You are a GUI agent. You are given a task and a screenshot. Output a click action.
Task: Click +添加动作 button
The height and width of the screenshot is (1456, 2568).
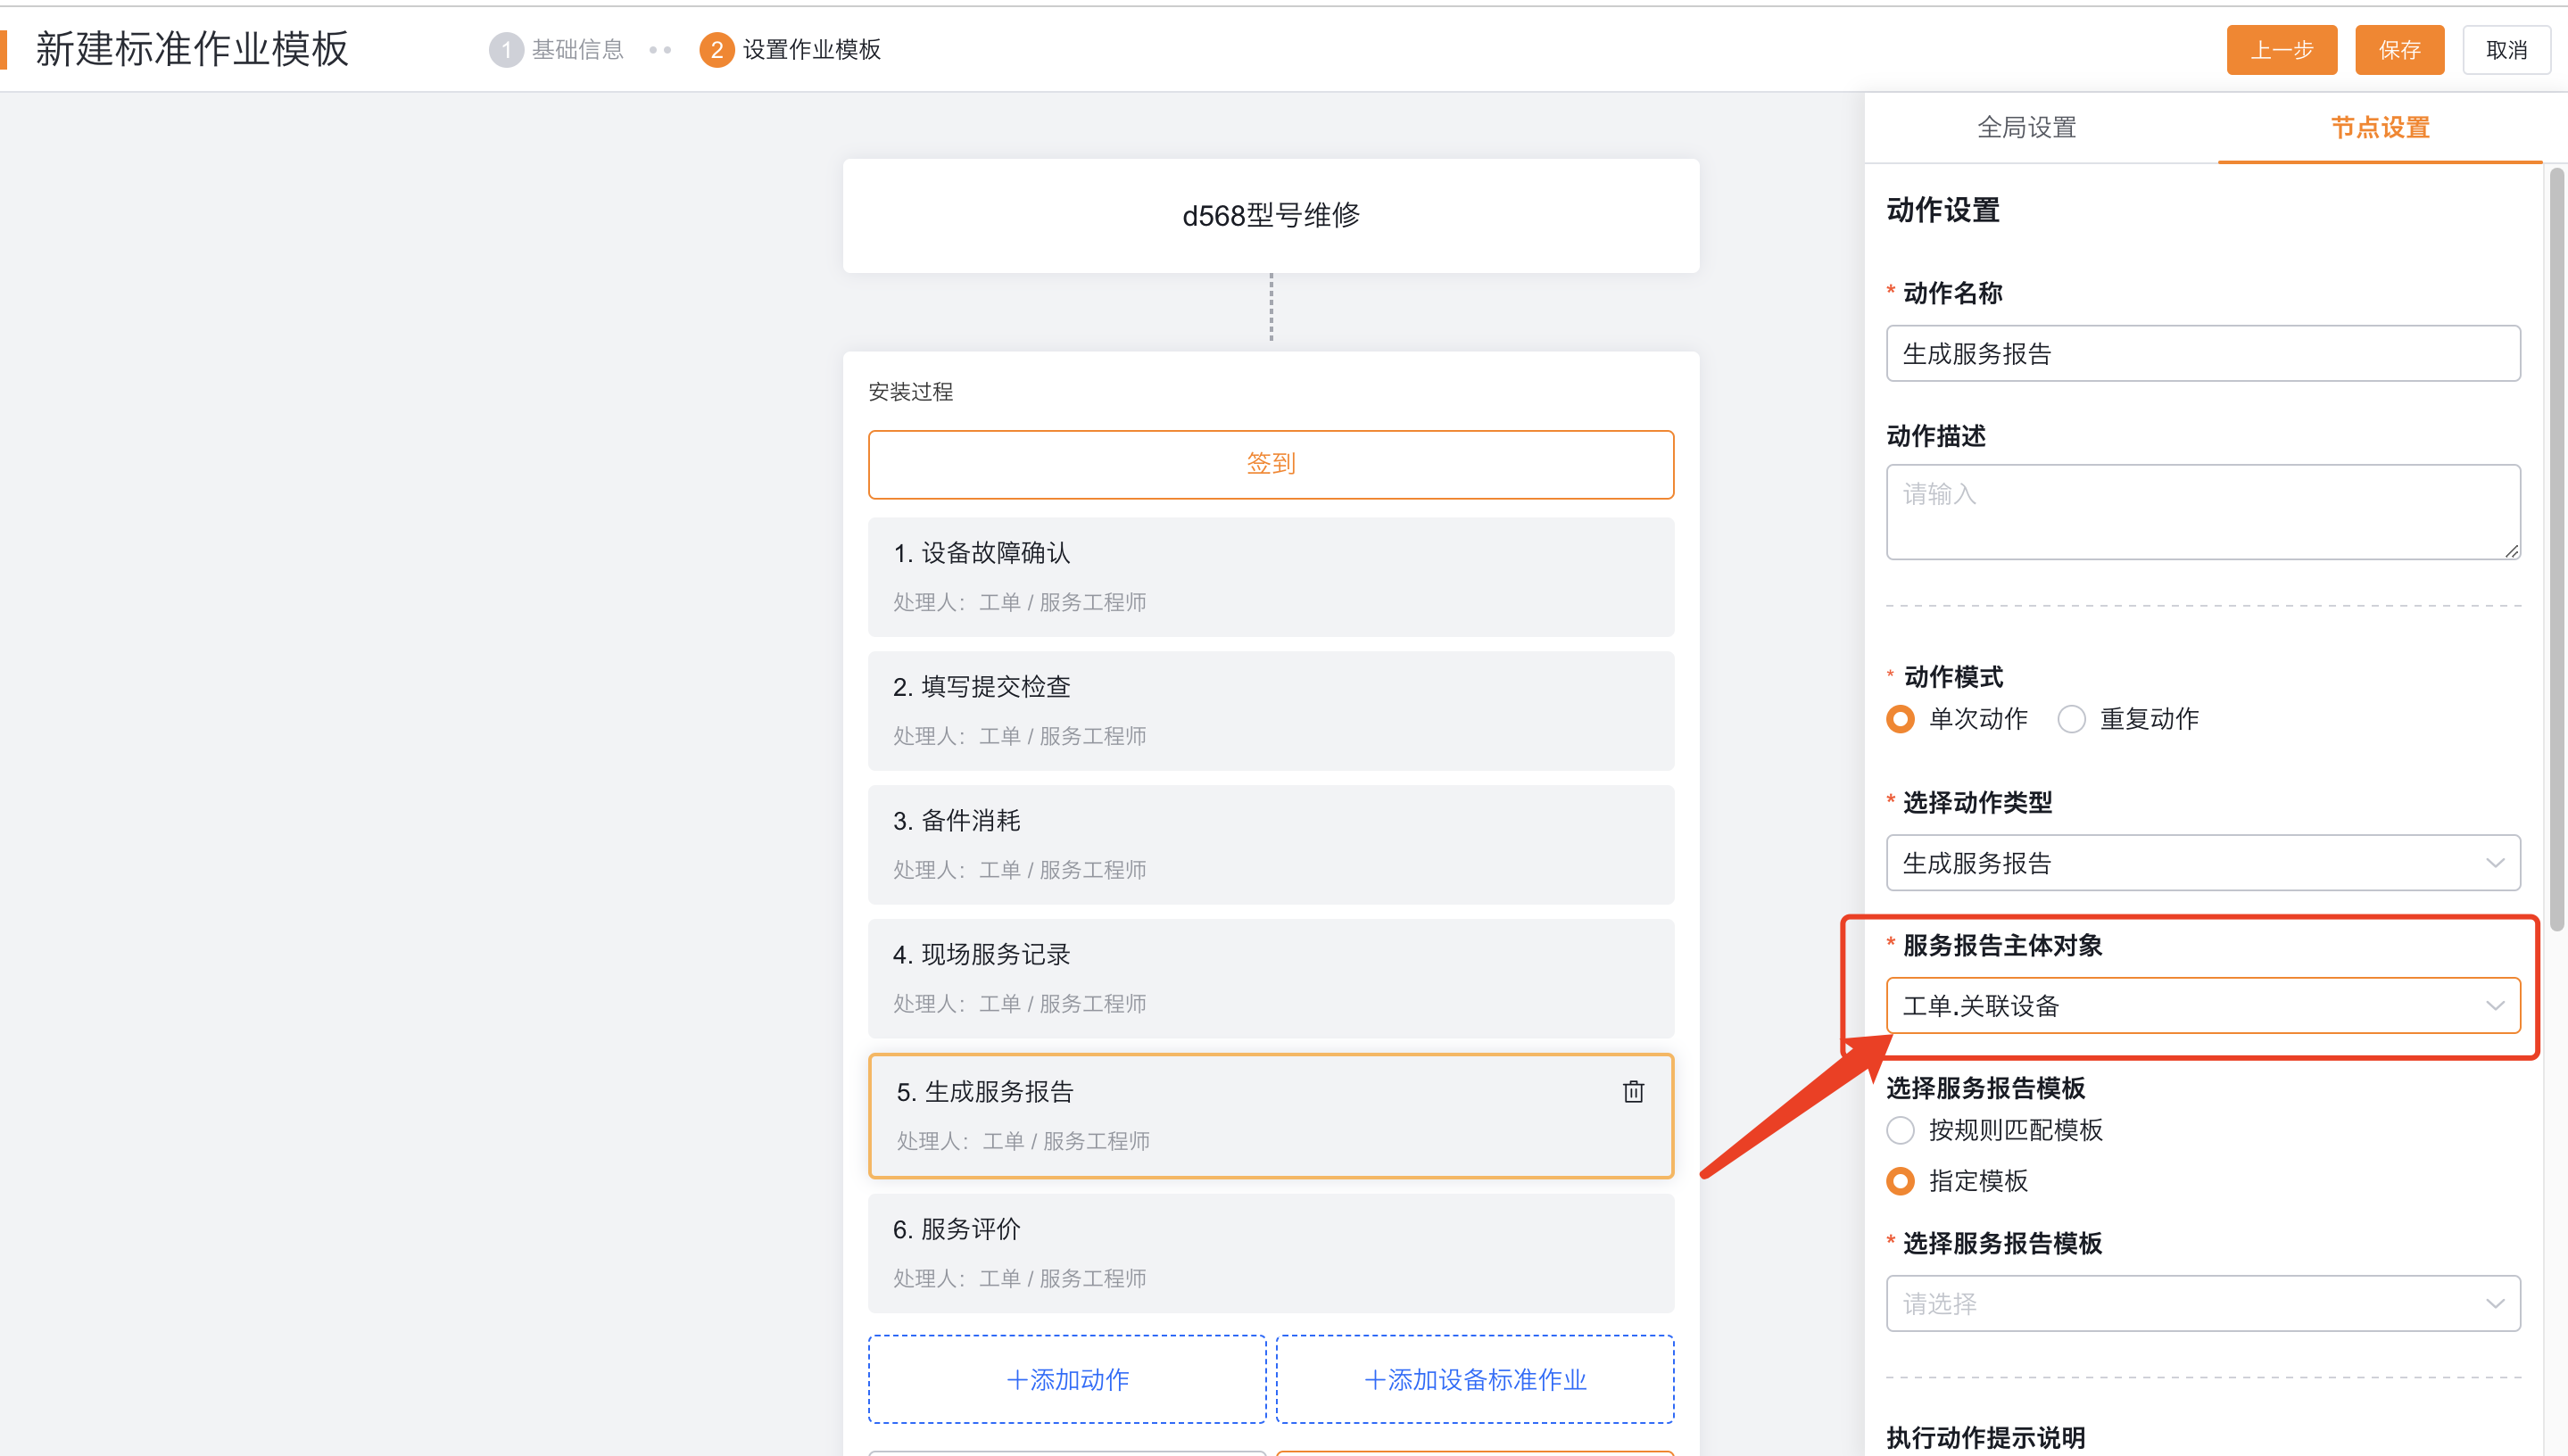(1067, 1379)
